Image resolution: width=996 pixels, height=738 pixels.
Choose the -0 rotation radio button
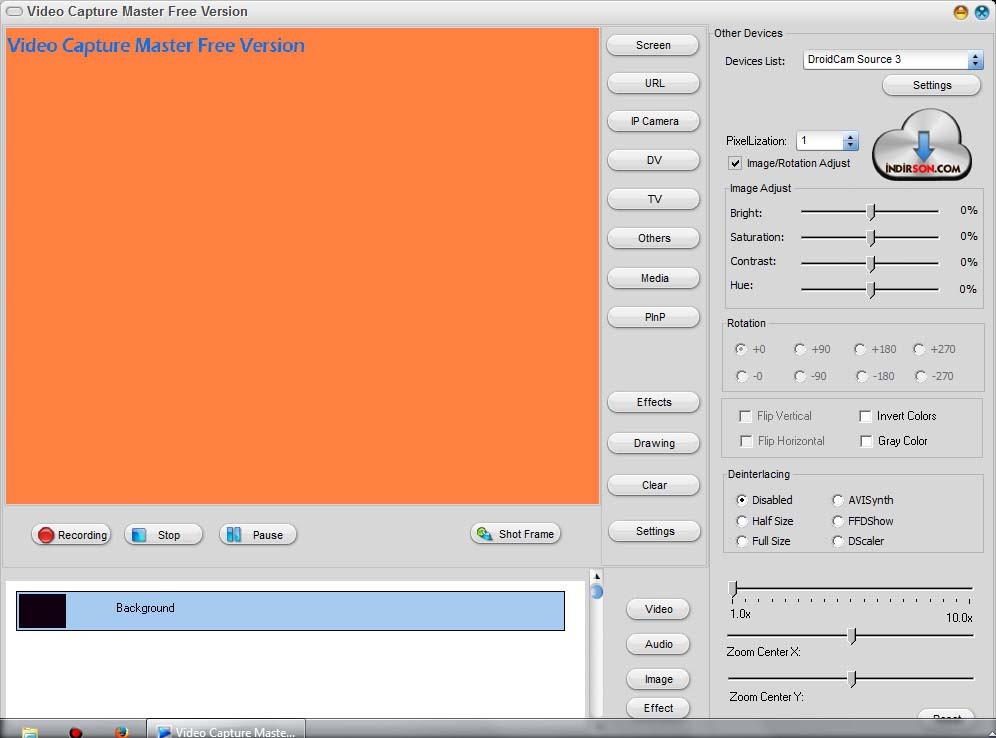click(741, 376)
